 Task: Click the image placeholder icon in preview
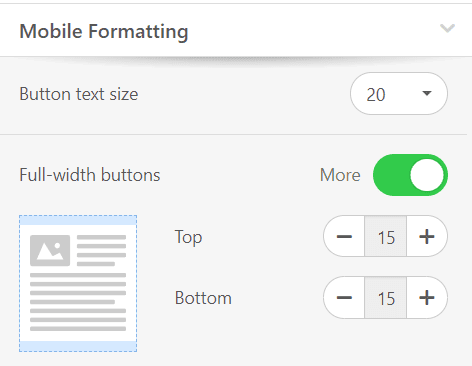(50, 250)
